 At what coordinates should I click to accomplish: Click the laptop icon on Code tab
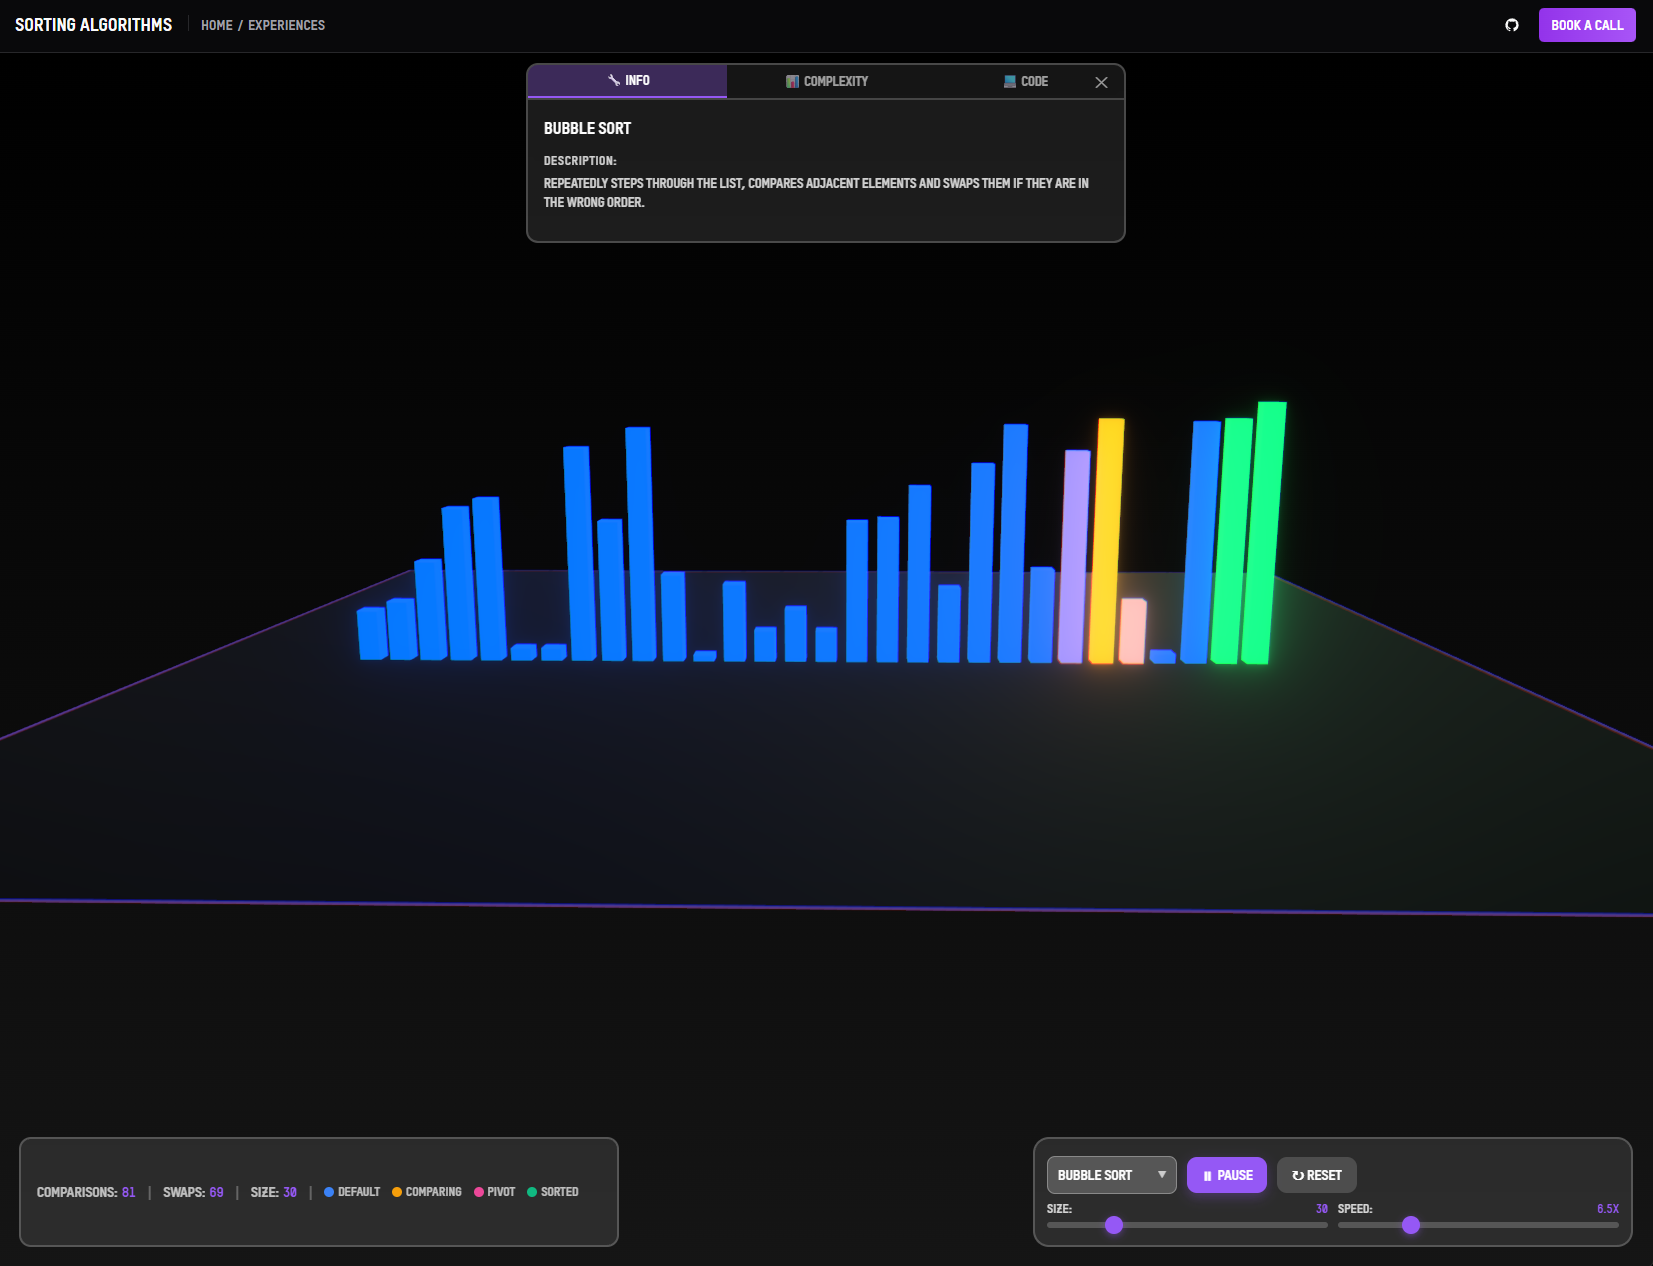point(1010,81)
